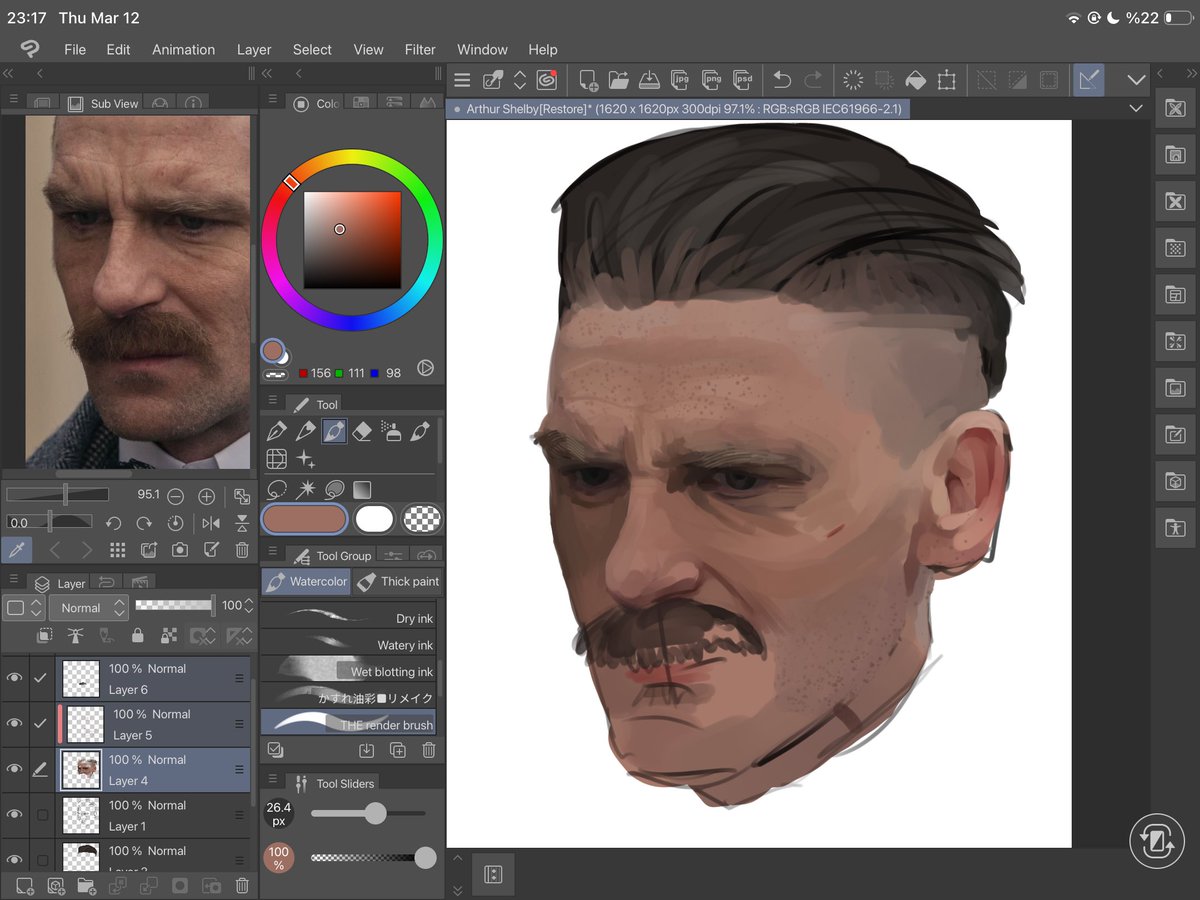Open the Edit menu

[x=118, y=49]
